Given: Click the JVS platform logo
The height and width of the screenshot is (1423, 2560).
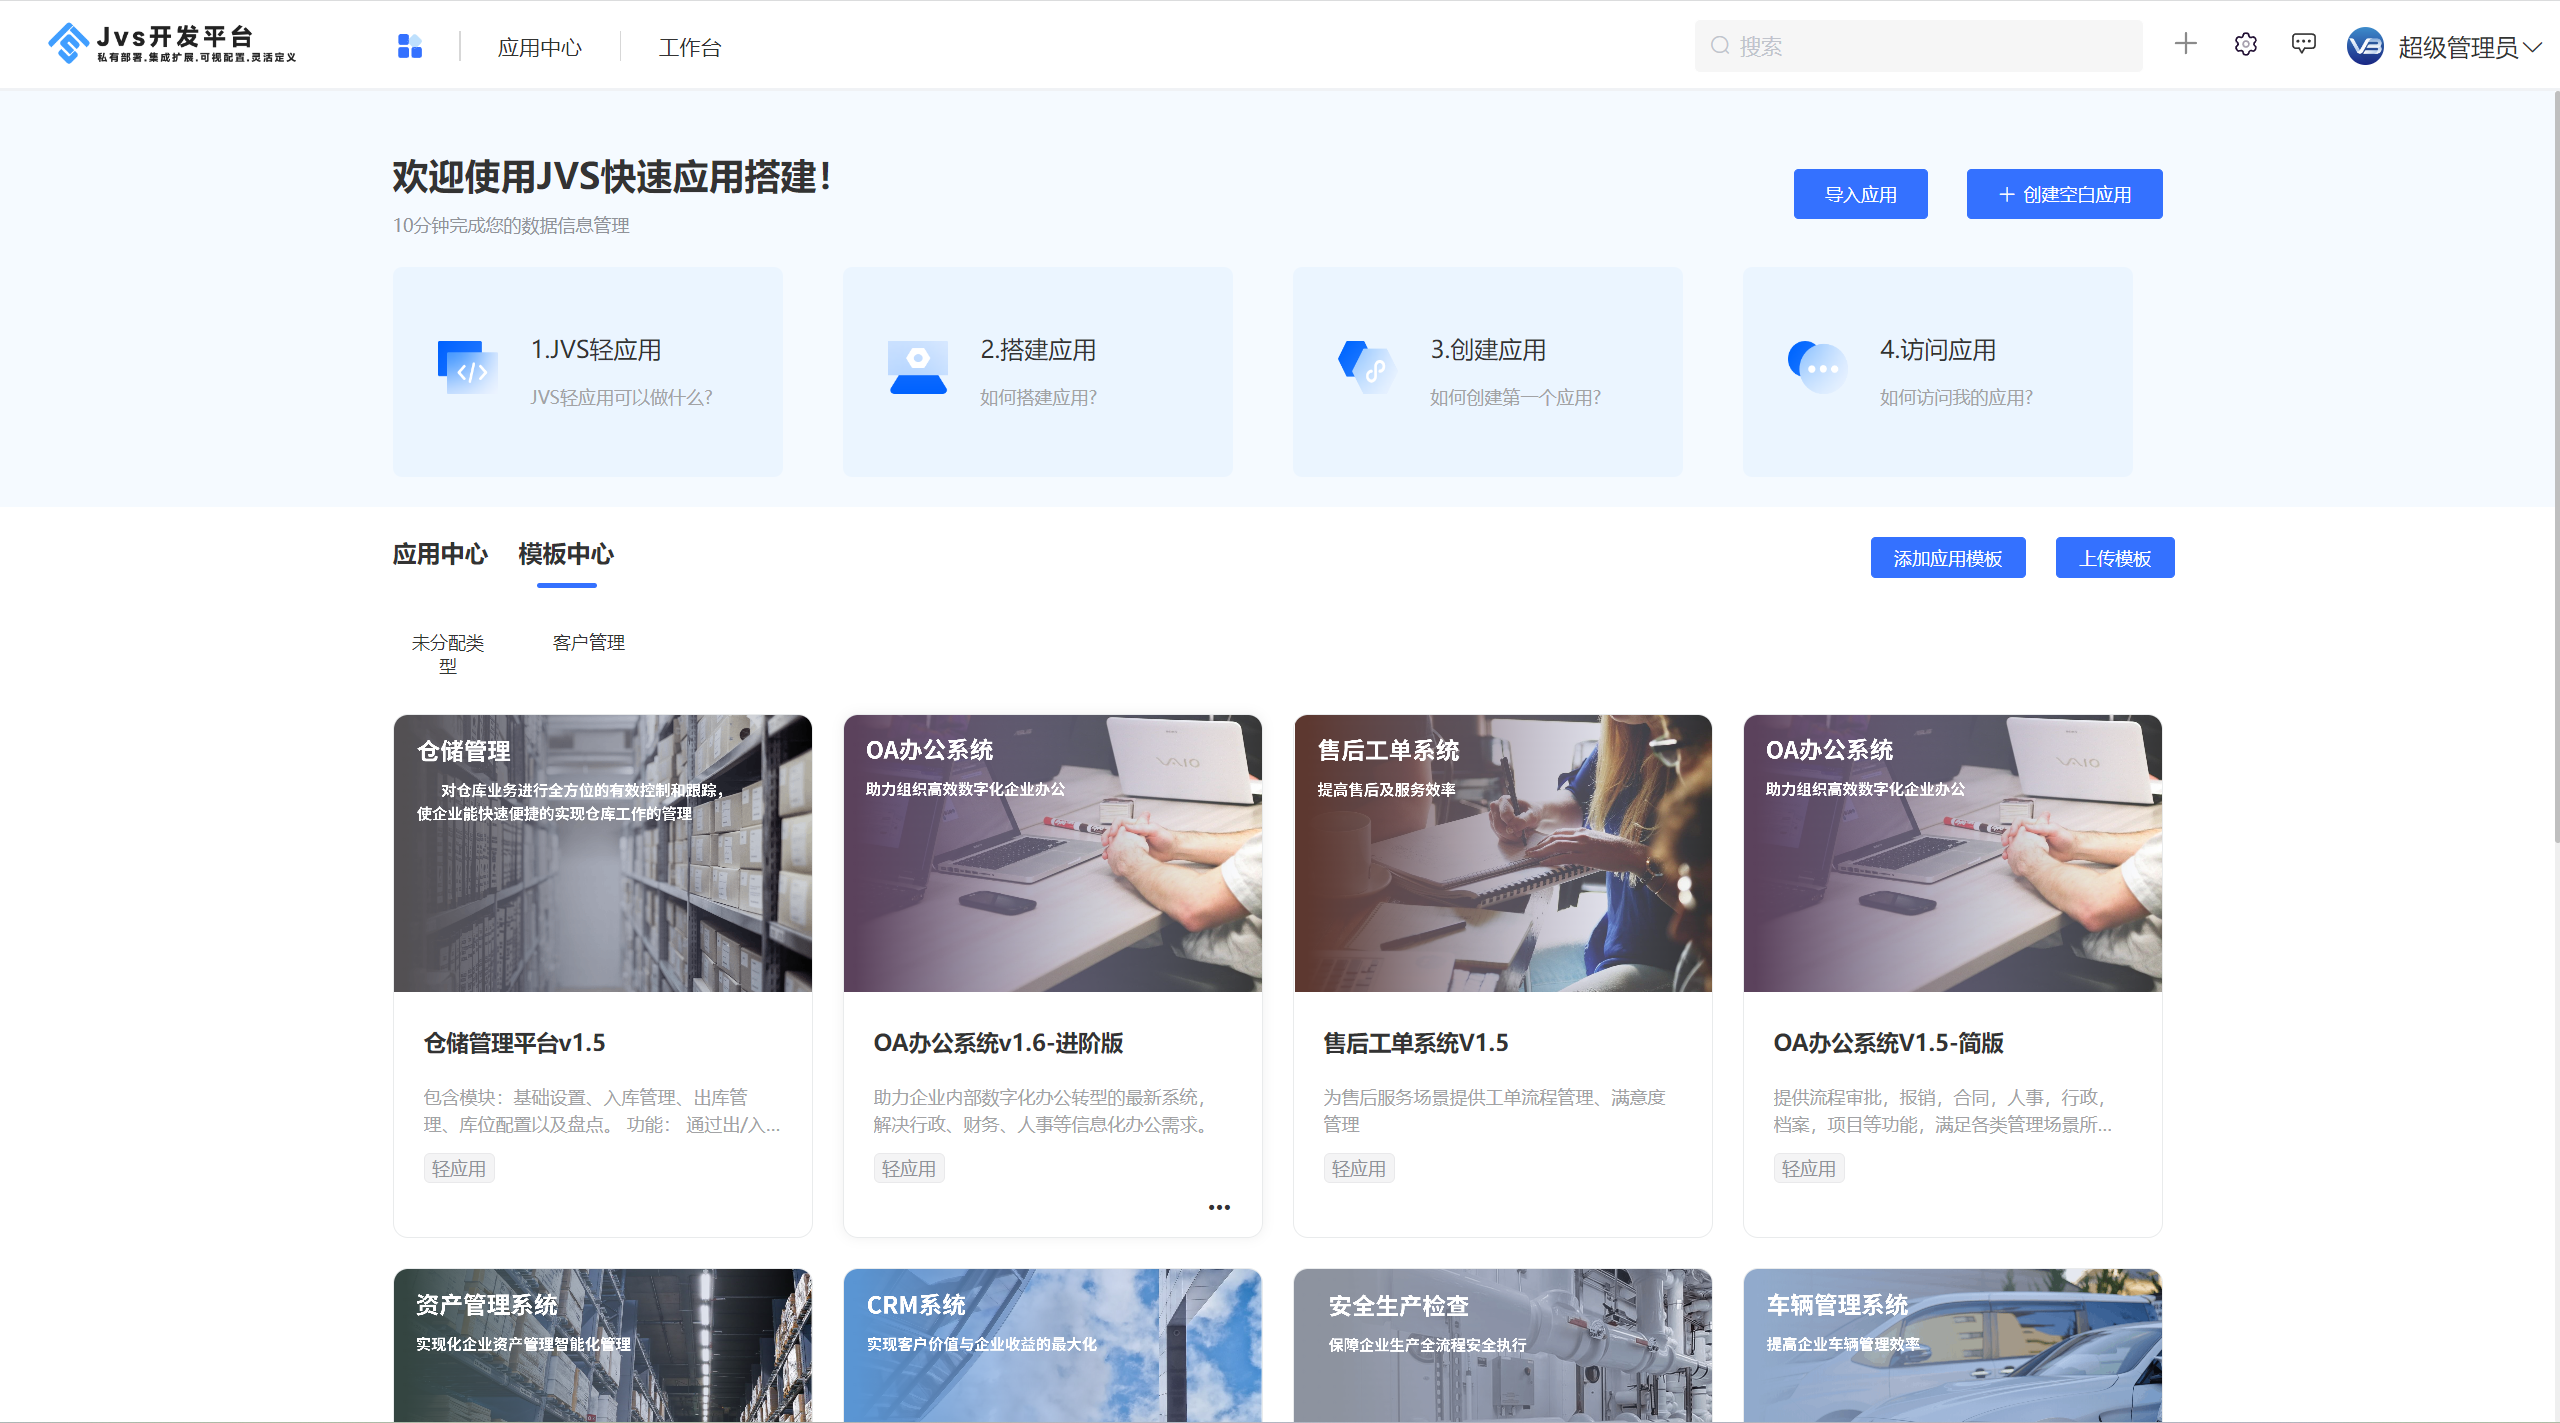Looking at the screenshot, I should tap(172, 44).
